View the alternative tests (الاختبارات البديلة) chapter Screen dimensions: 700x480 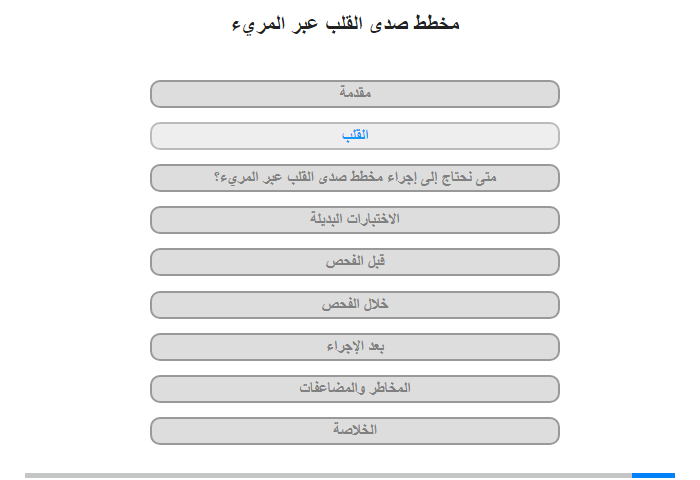coord(354,220)
